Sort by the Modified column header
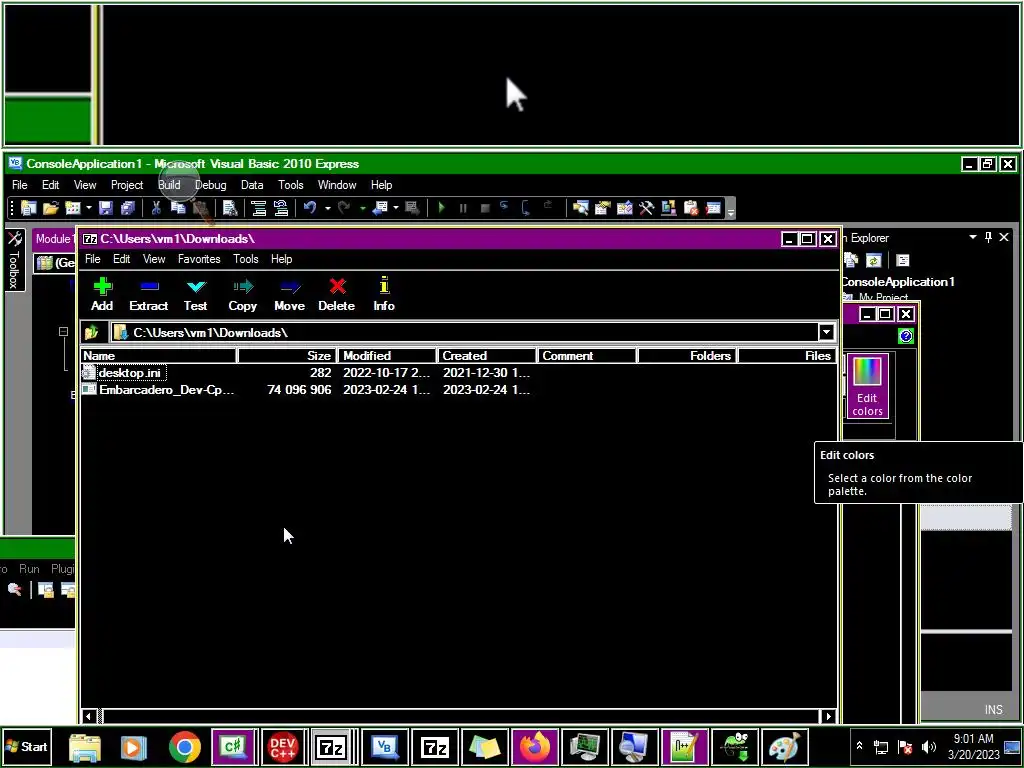 (387, 356)
